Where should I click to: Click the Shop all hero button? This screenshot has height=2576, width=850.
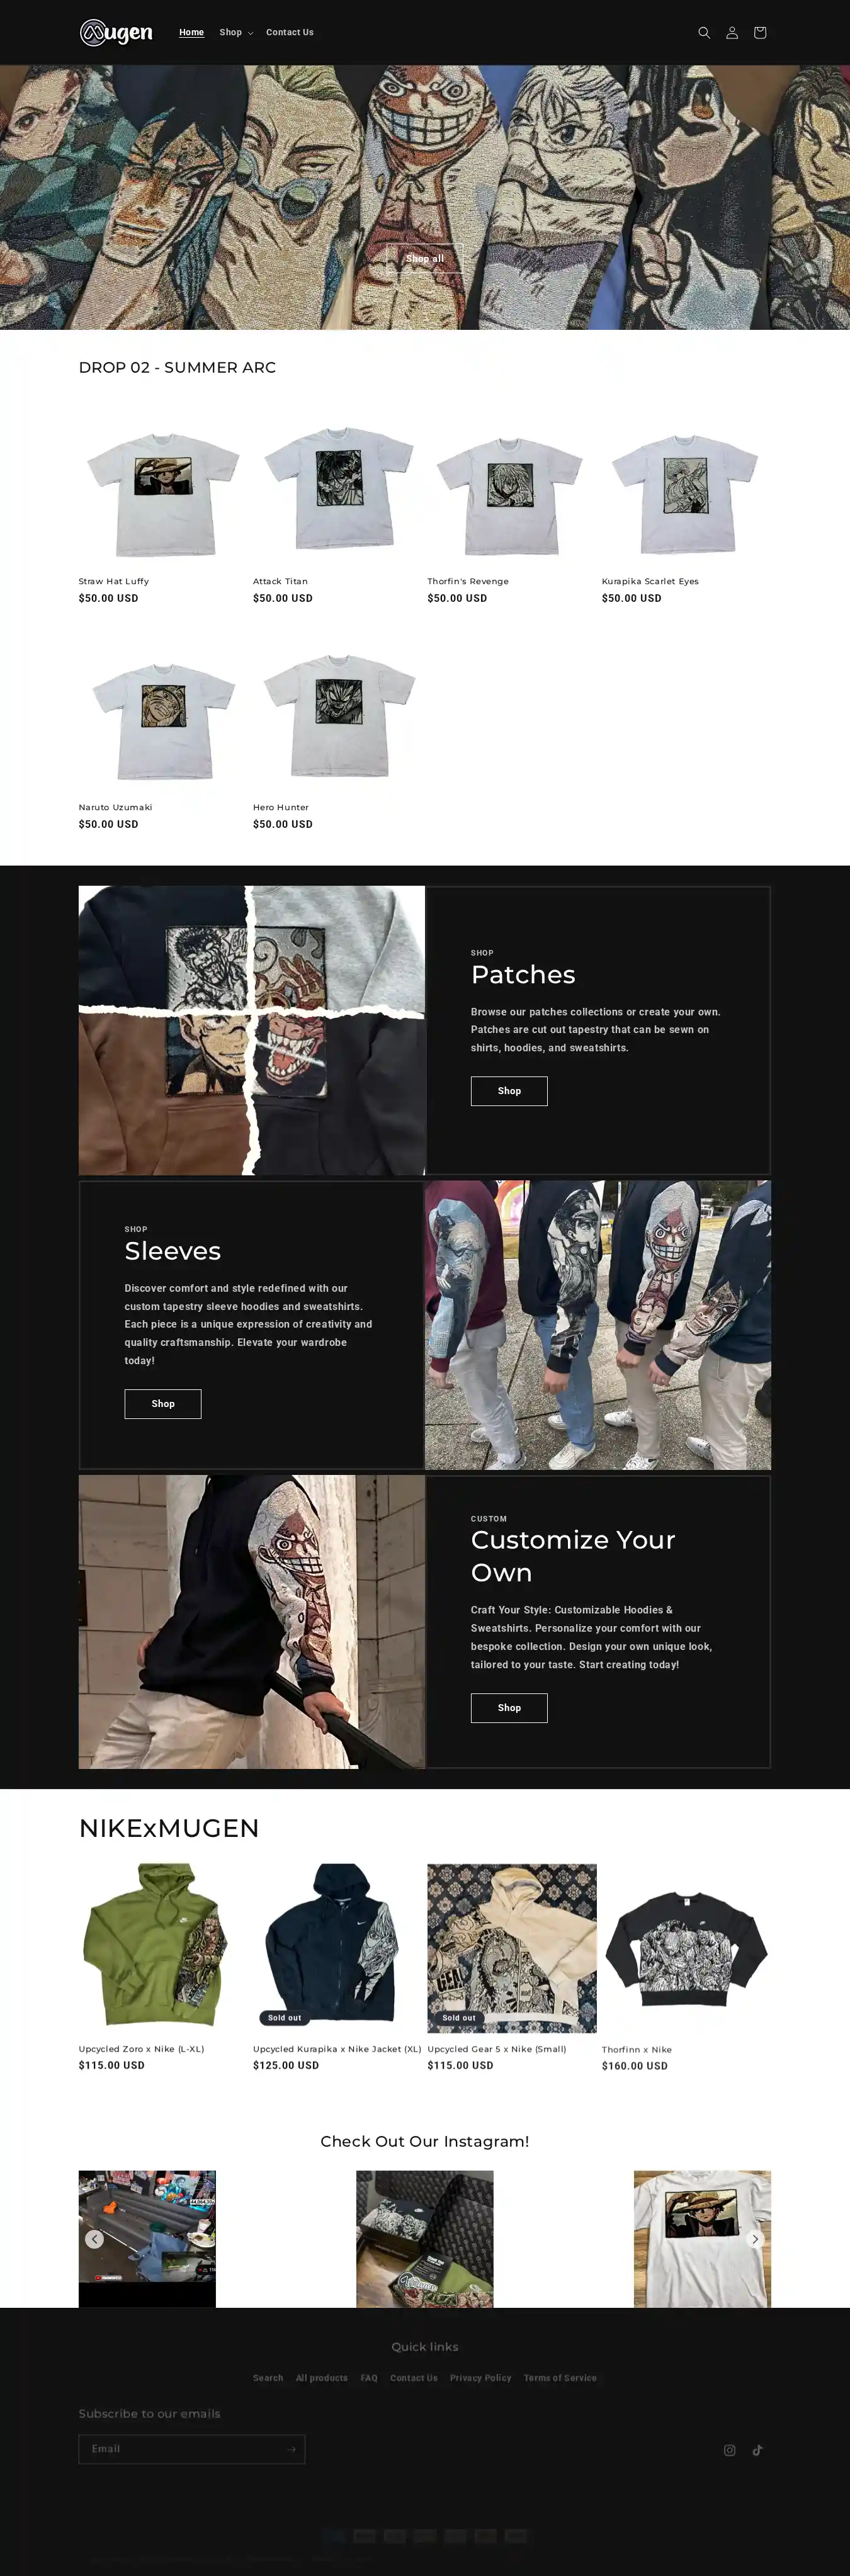point(425,258)
